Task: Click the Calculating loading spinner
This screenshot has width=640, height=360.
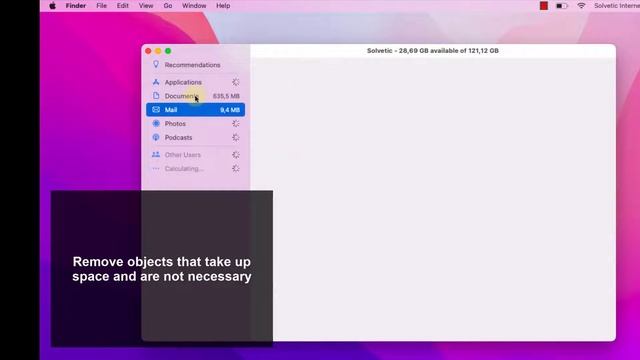Action: [236, 169]
